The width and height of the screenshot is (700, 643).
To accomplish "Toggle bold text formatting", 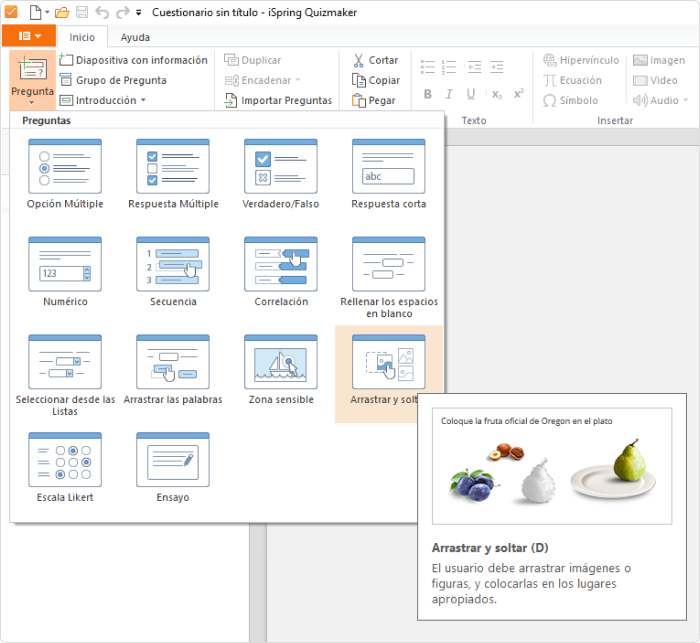I will pyautogui.click(x=428, y=94).
